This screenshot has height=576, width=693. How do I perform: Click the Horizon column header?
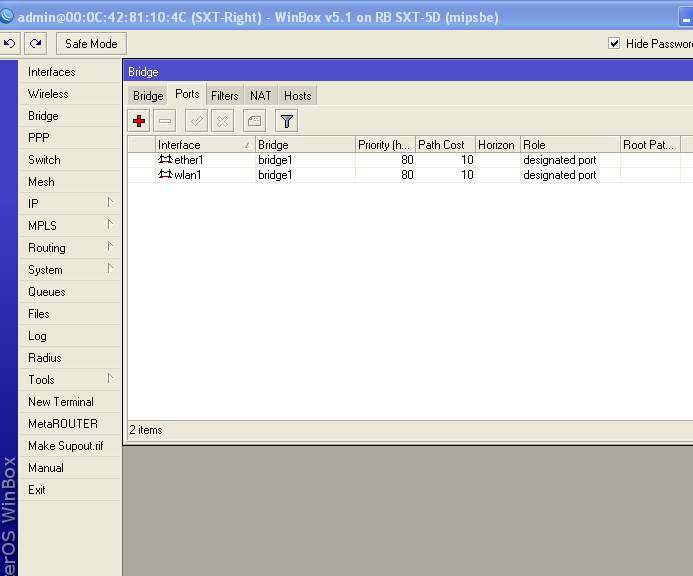tap(498, 145)
